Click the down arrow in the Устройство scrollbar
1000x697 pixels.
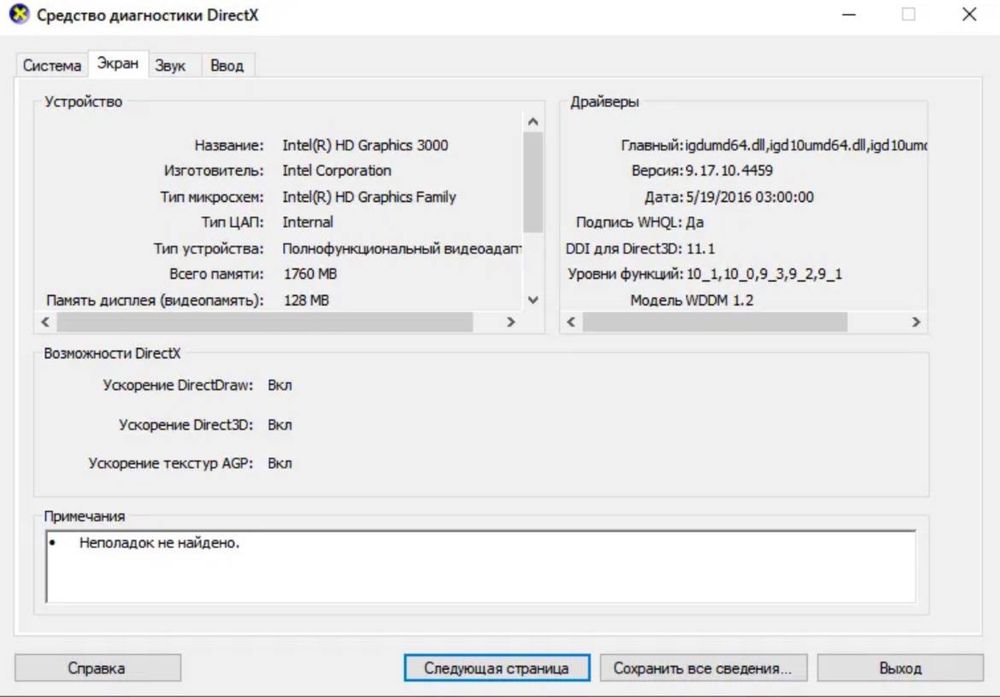point(533,300)
